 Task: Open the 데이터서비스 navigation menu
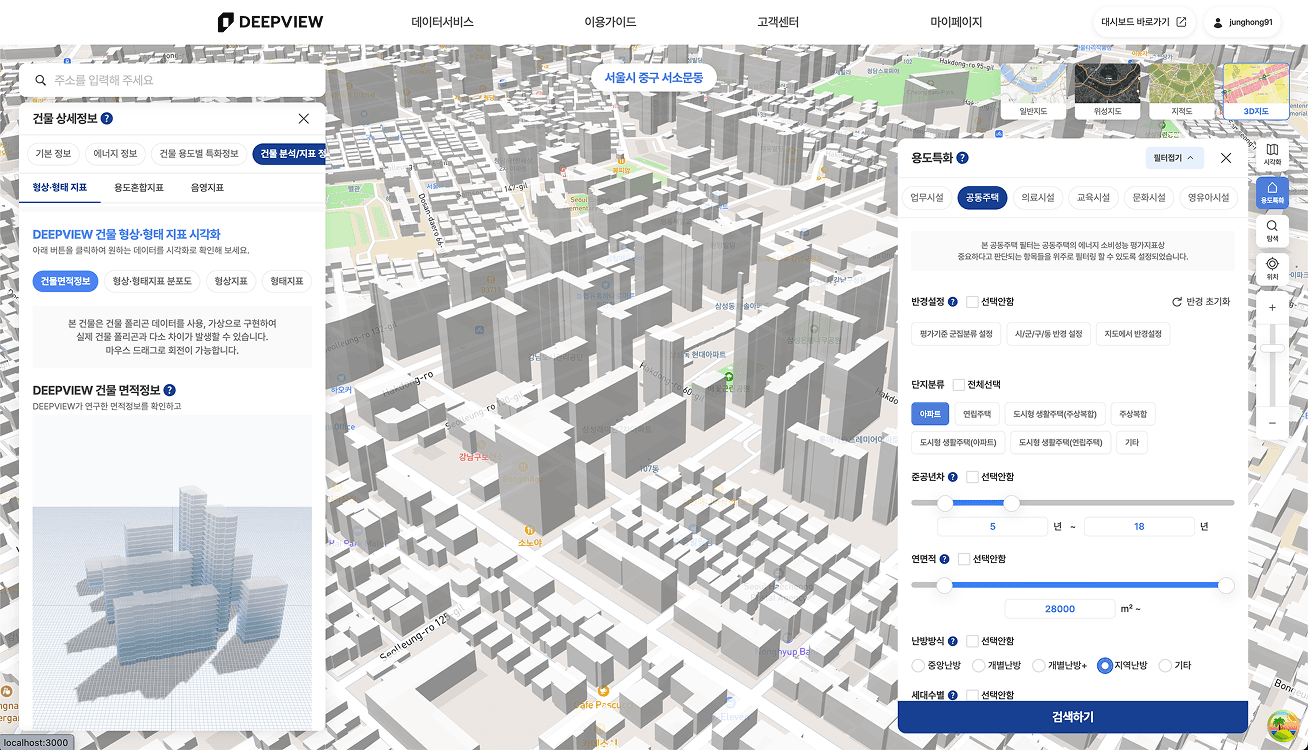[442, 22]
